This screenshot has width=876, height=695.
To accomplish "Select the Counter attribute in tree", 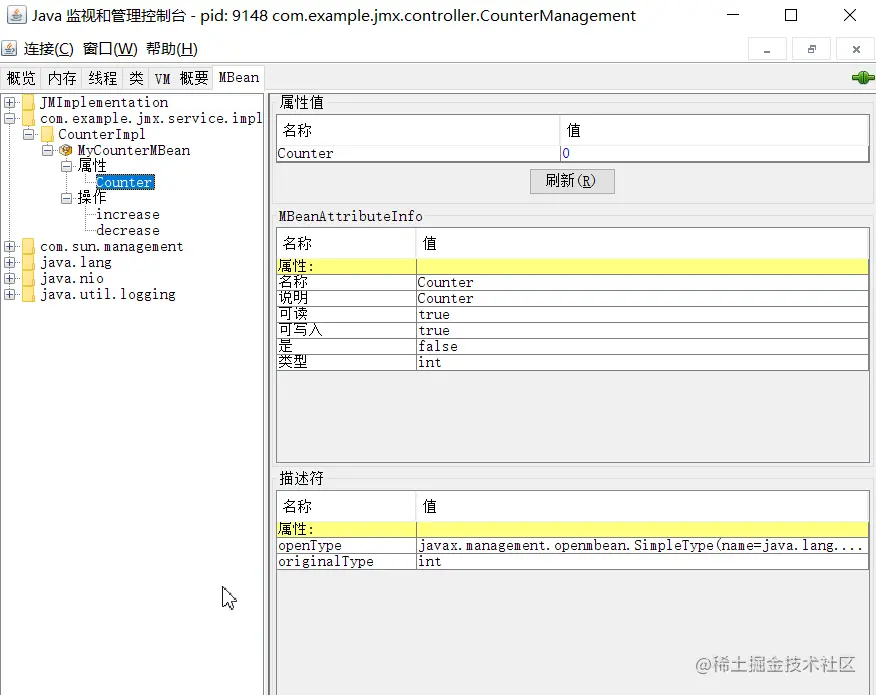I will [125, 182].
